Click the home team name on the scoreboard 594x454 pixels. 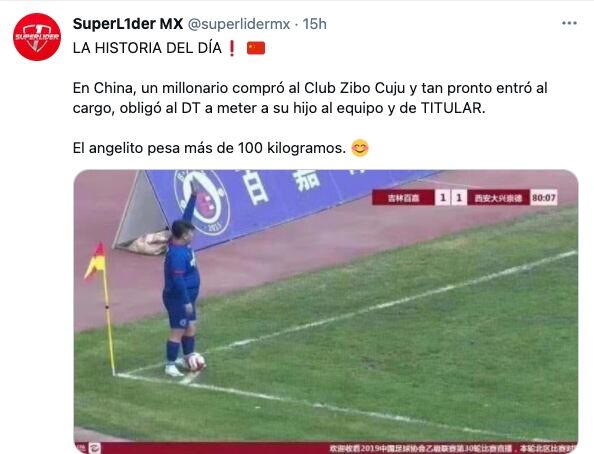point(403,198)
